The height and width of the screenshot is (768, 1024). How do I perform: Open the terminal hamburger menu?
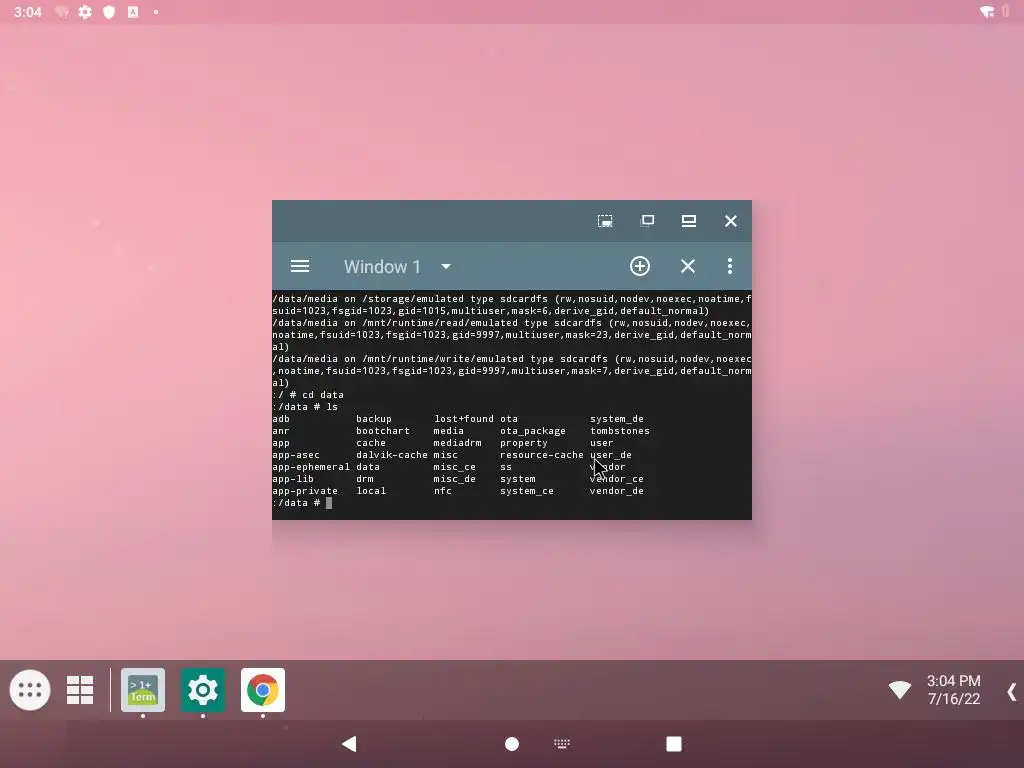point(300,266)
